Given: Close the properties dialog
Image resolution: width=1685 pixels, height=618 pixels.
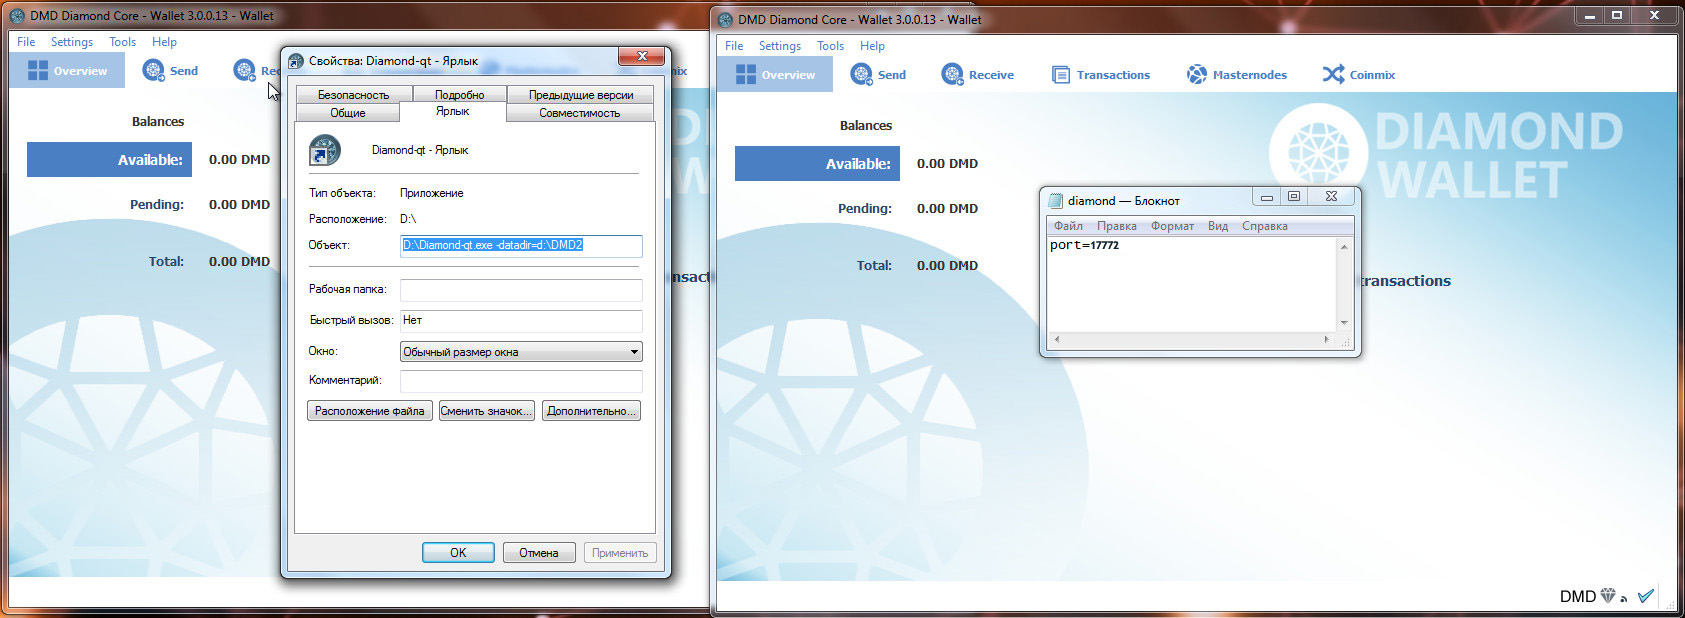Looking at the screenshot, I should [642, 56].
